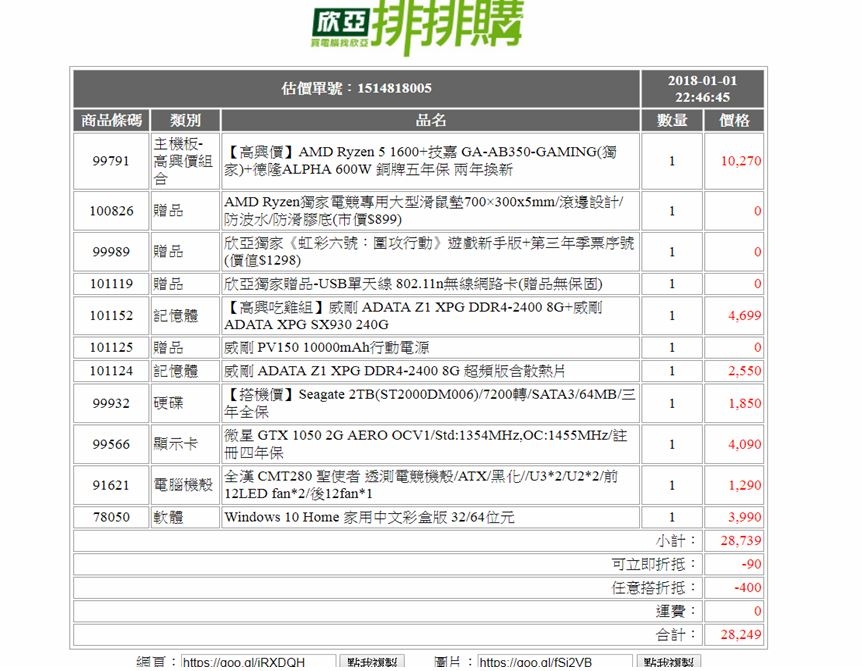Click the CMT280 聖使者 case name
Viewport: 863px width, 671px height.
421,485
